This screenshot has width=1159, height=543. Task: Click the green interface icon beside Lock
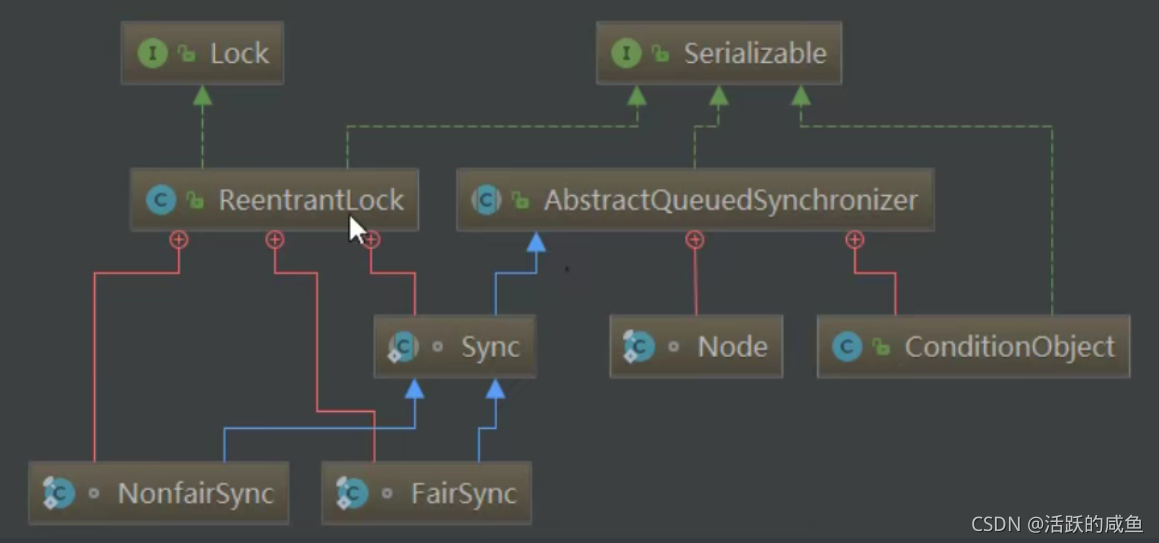pyautogui.click(x=152, y=53)
